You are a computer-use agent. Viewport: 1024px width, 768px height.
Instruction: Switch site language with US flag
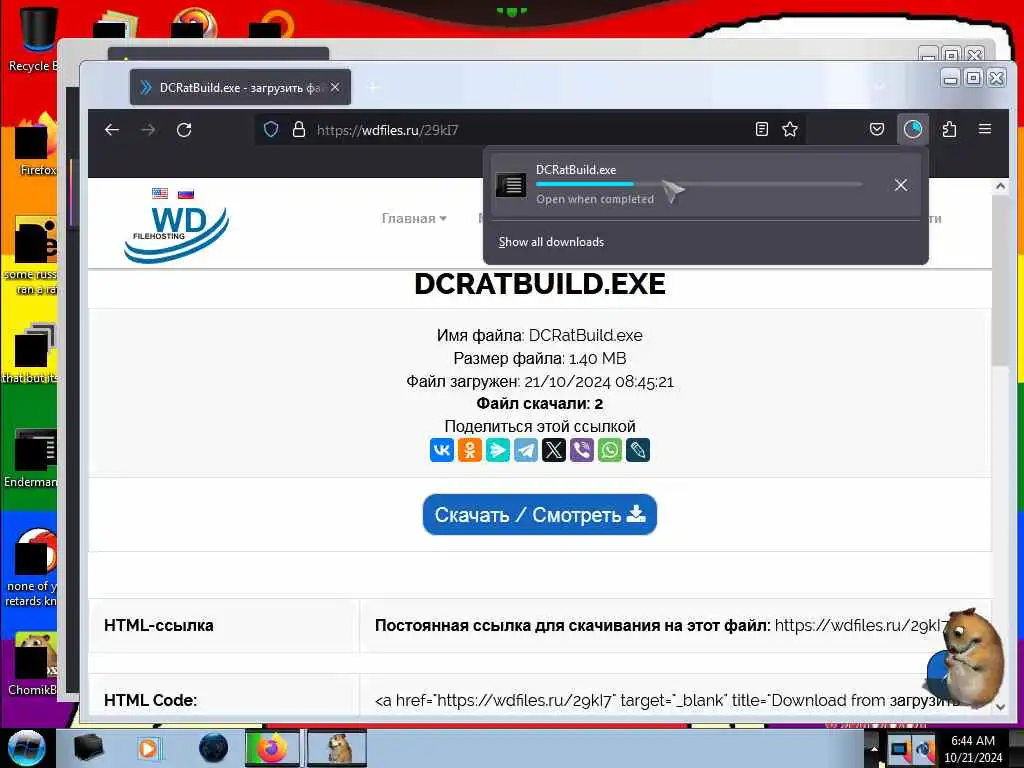(x=160, y=193)
